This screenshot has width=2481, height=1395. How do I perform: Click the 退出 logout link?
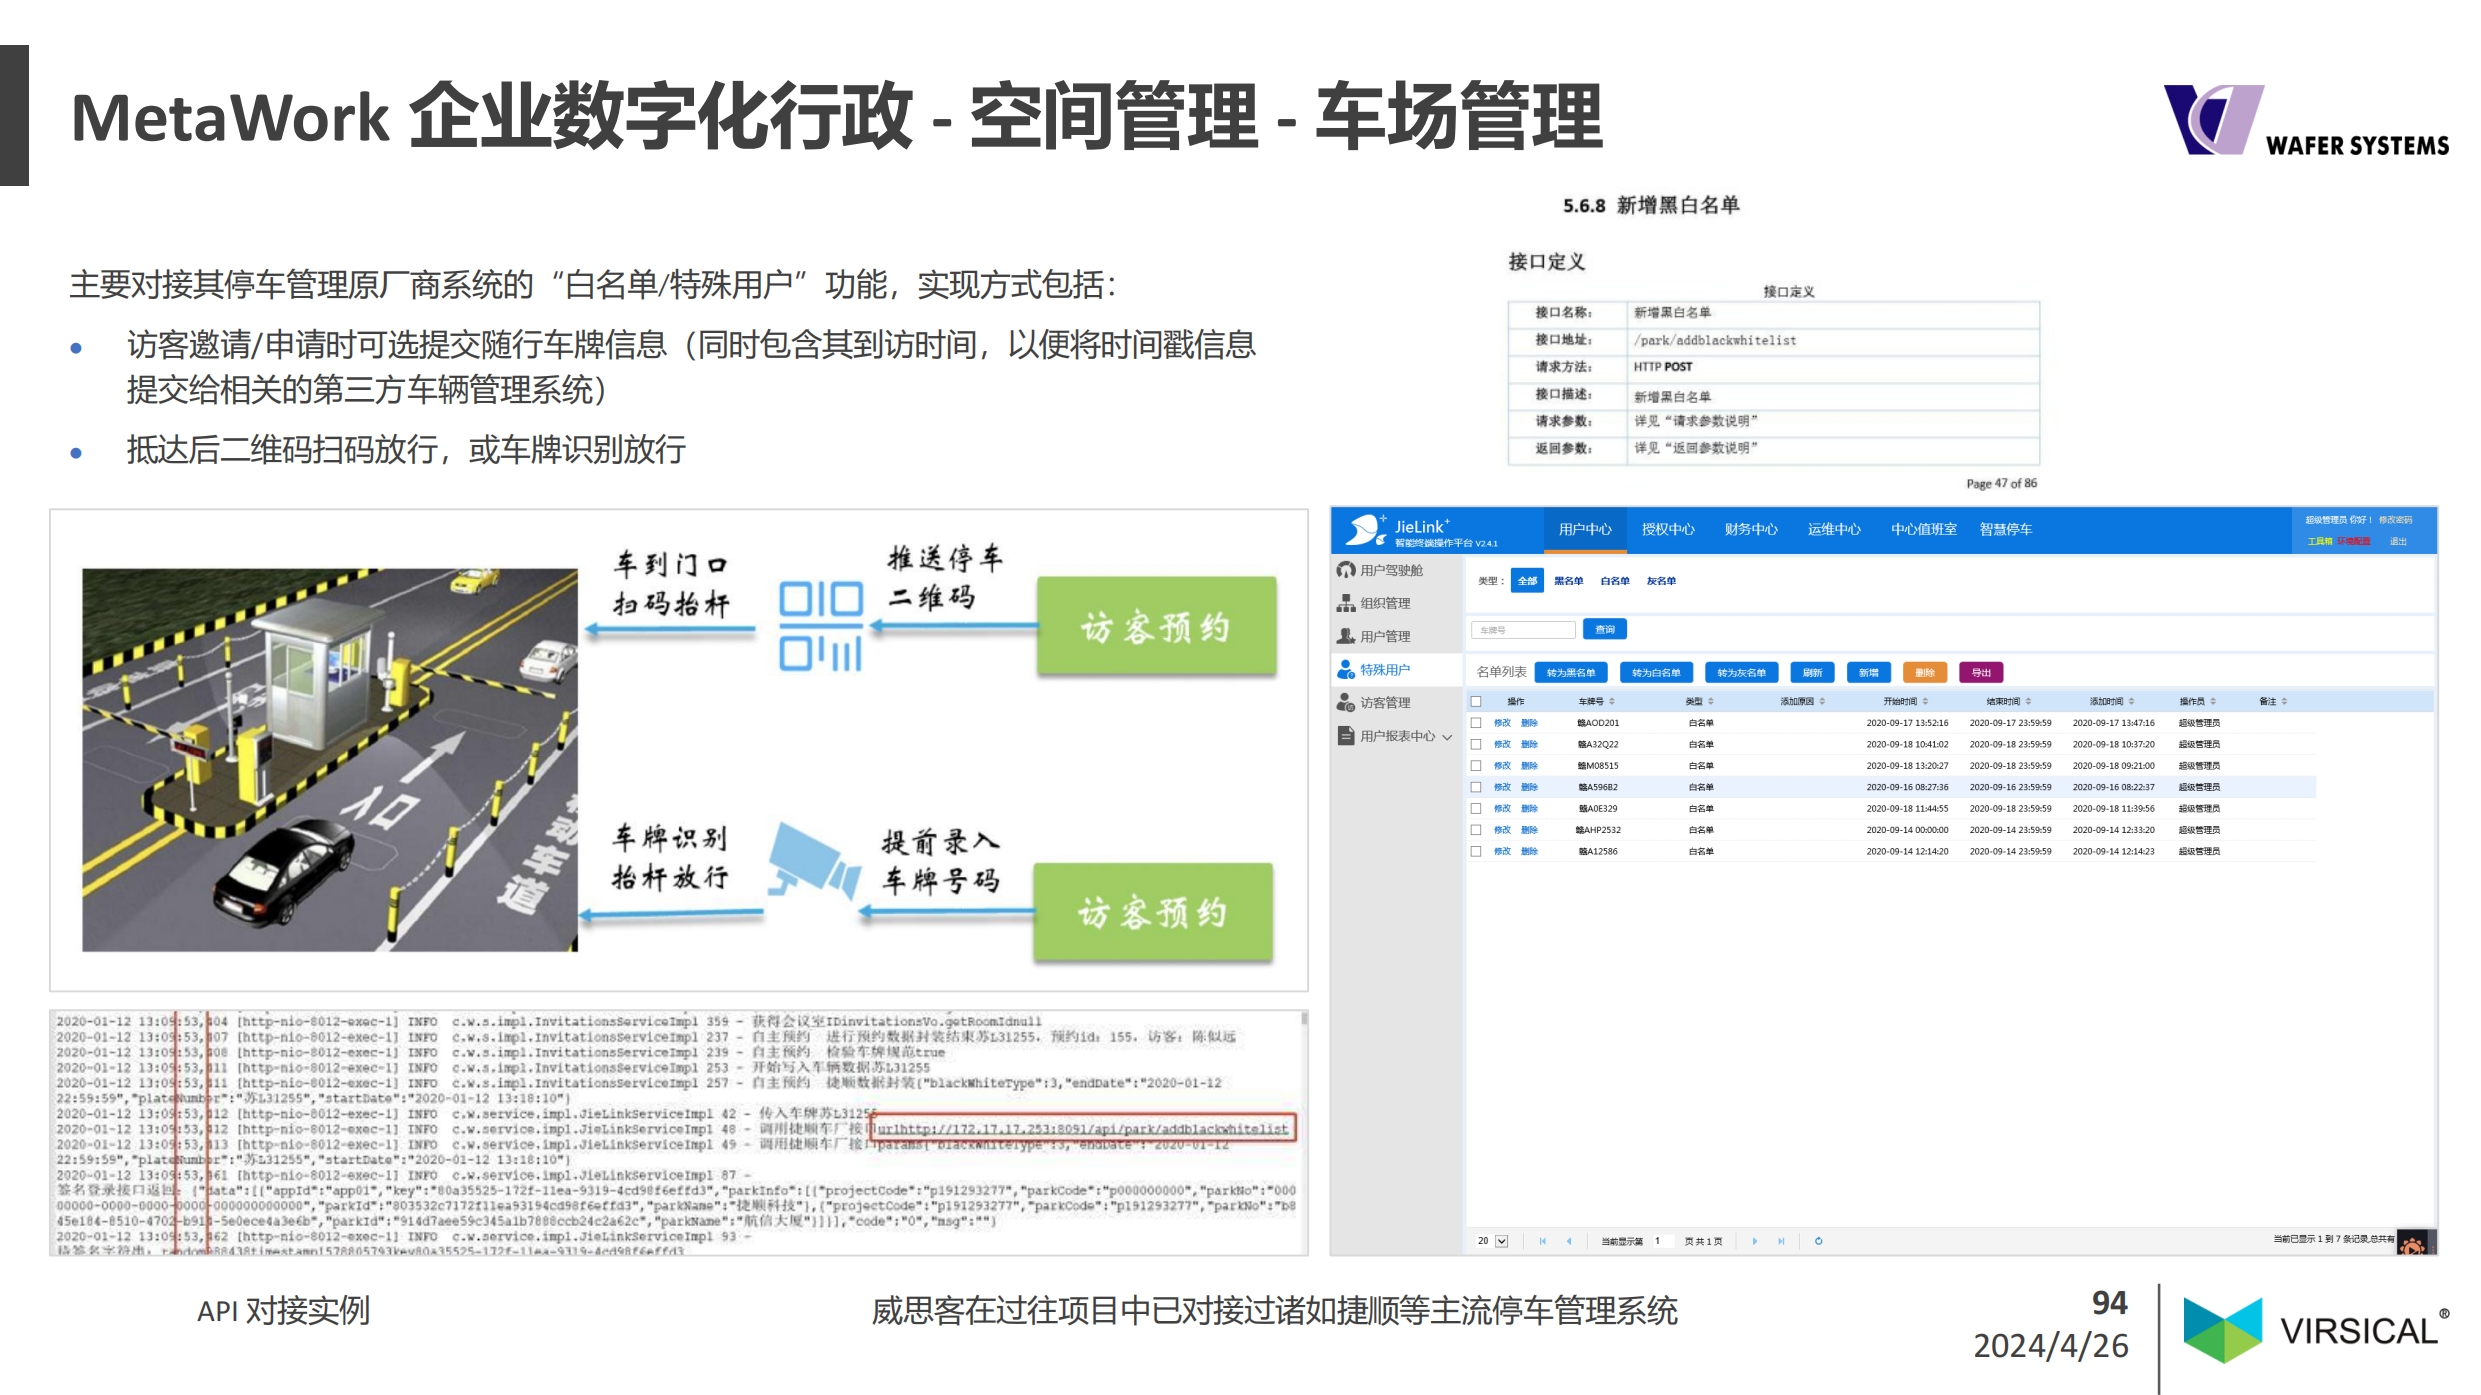tap(2398, 541)
